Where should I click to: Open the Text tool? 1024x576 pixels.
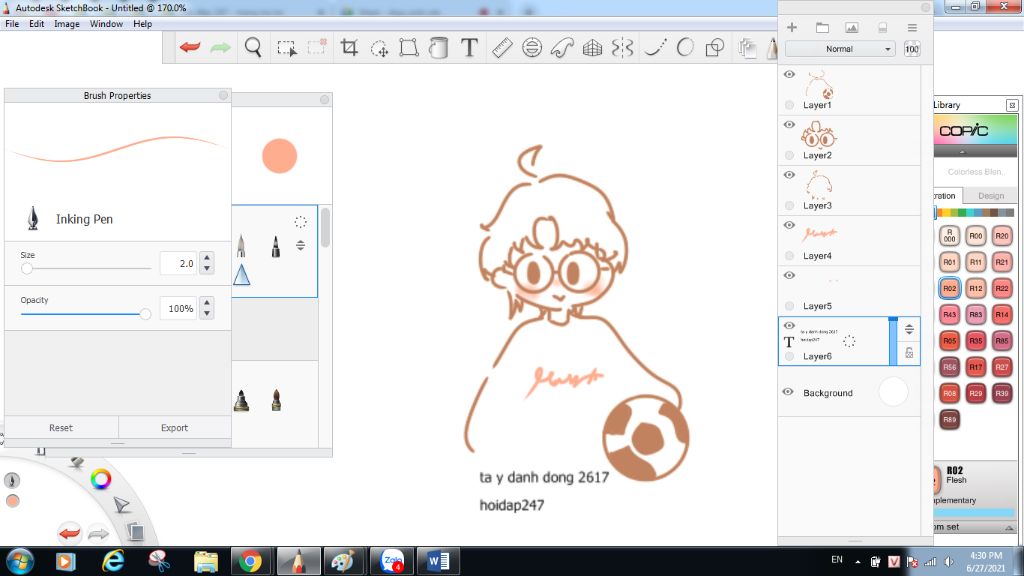pyautogui.click(x=469, y=48)
